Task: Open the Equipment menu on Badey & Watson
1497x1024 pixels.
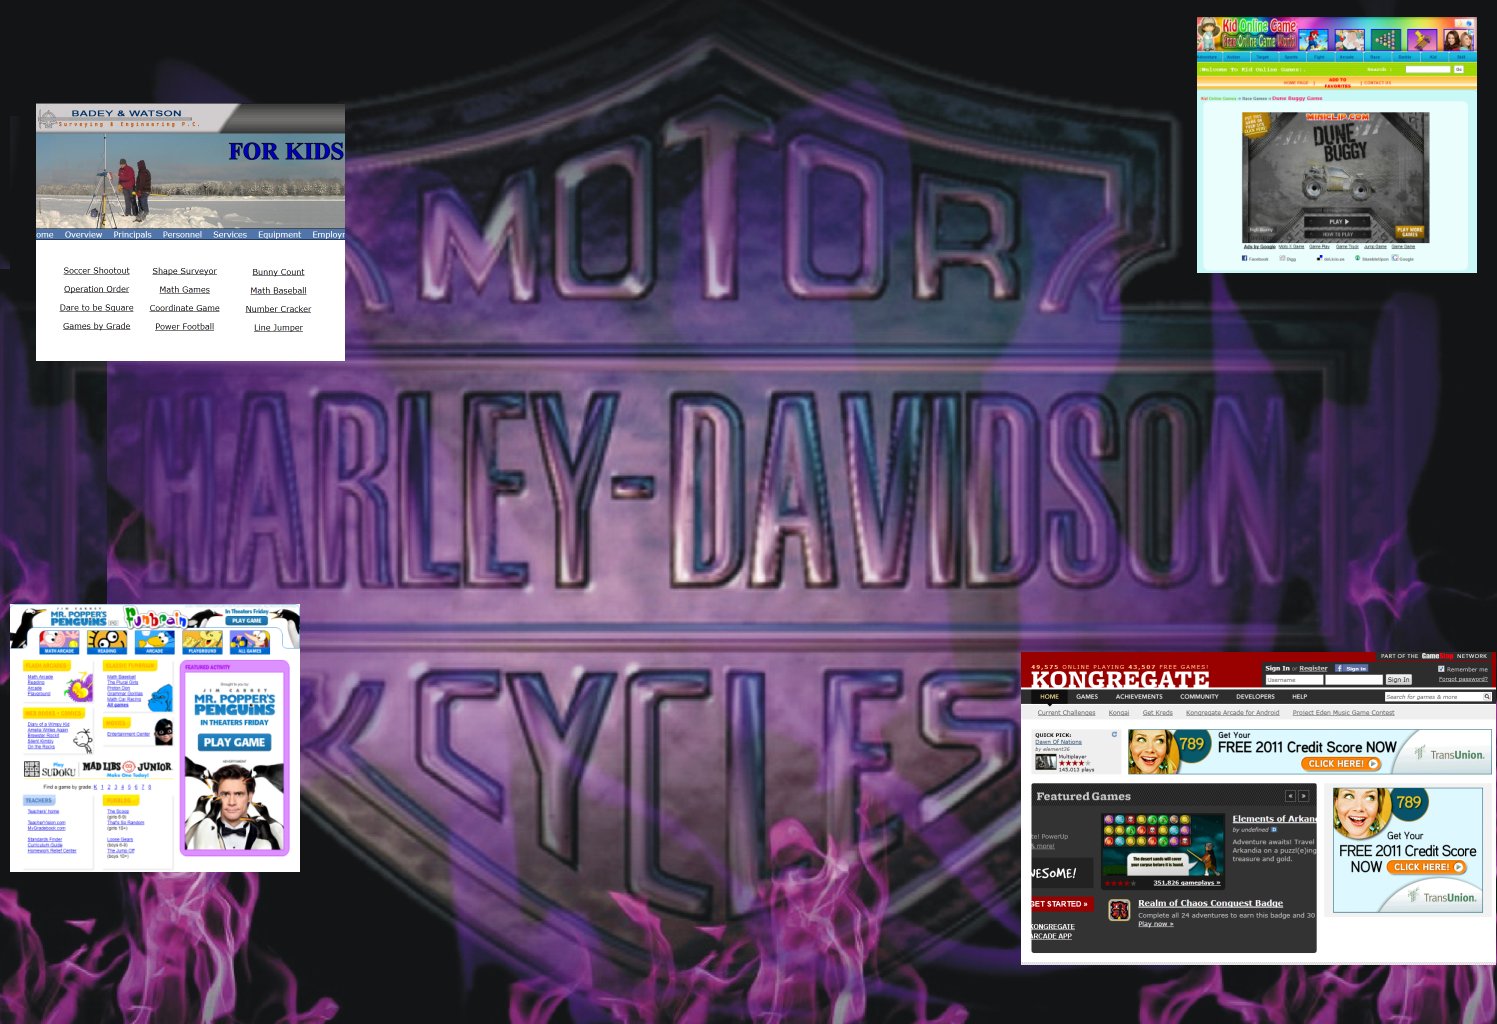Action: (x=279, y=235)
